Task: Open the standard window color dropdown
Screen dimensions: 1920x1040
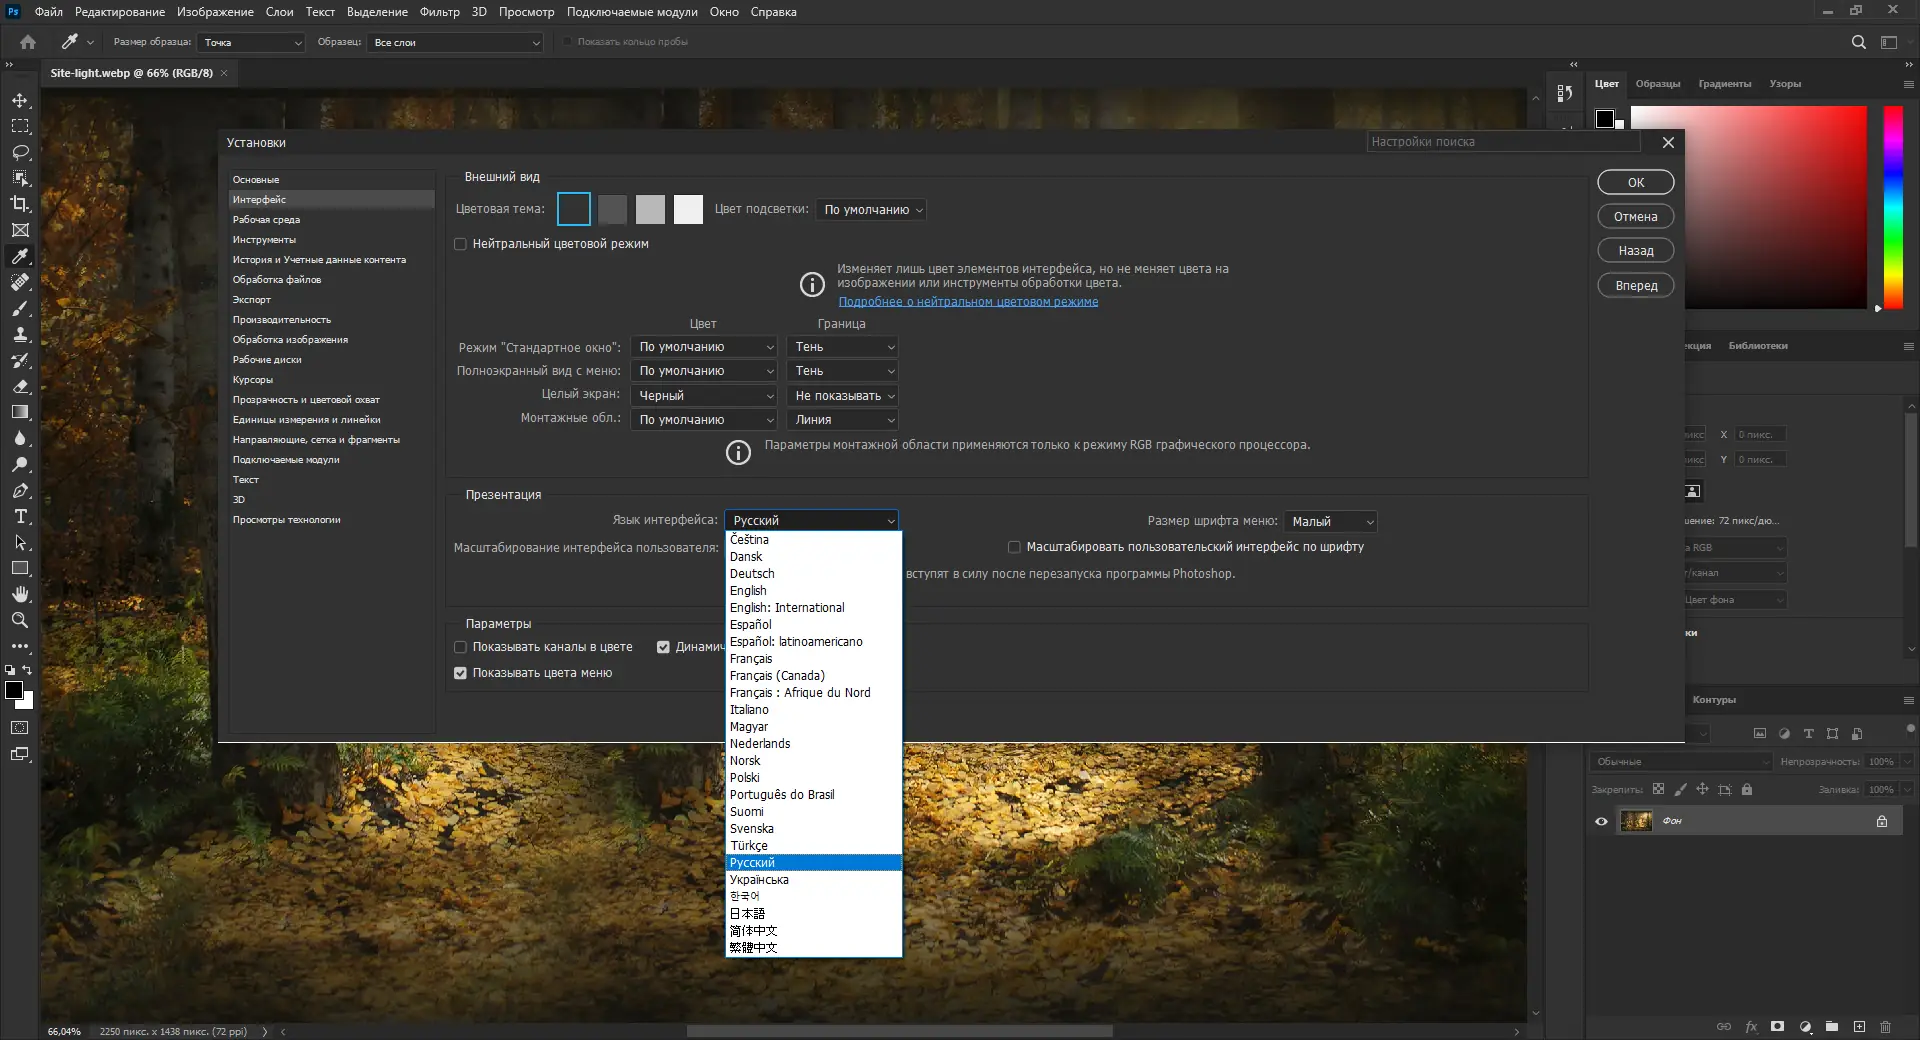Action: click(x=704, y=347)
